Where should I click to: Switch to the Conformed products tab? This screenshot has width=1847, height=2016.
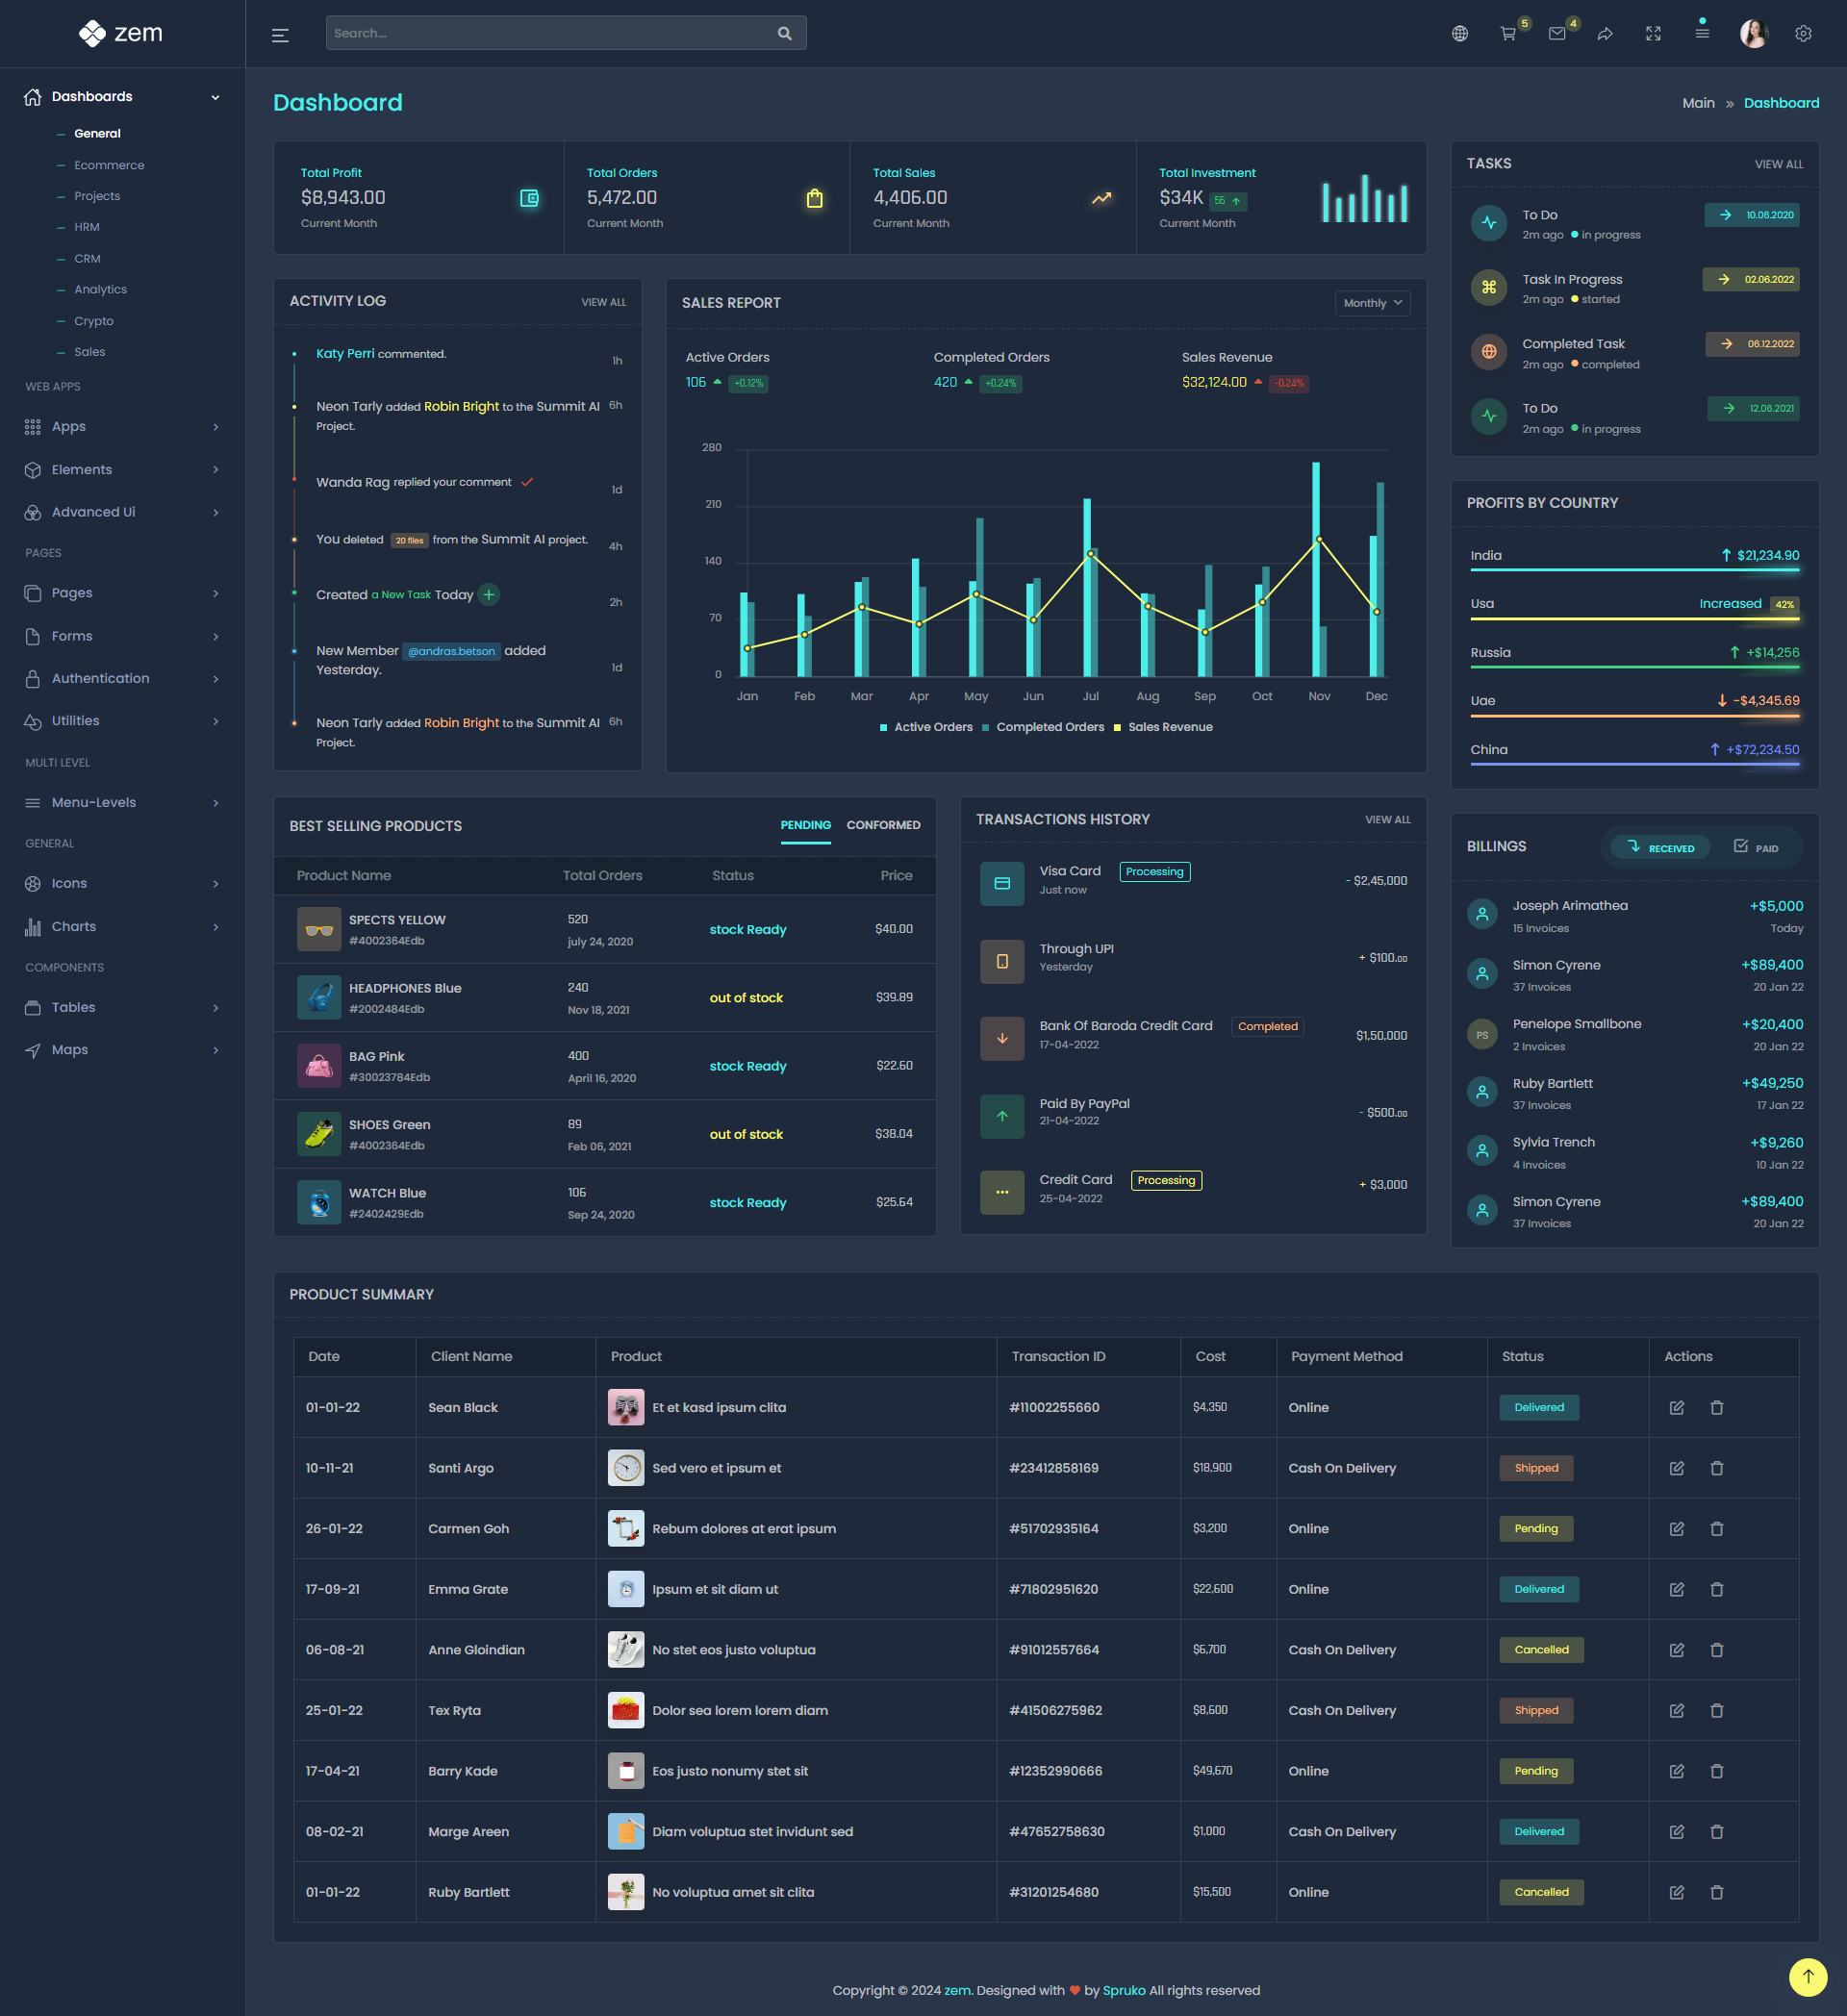pos(883,825)
